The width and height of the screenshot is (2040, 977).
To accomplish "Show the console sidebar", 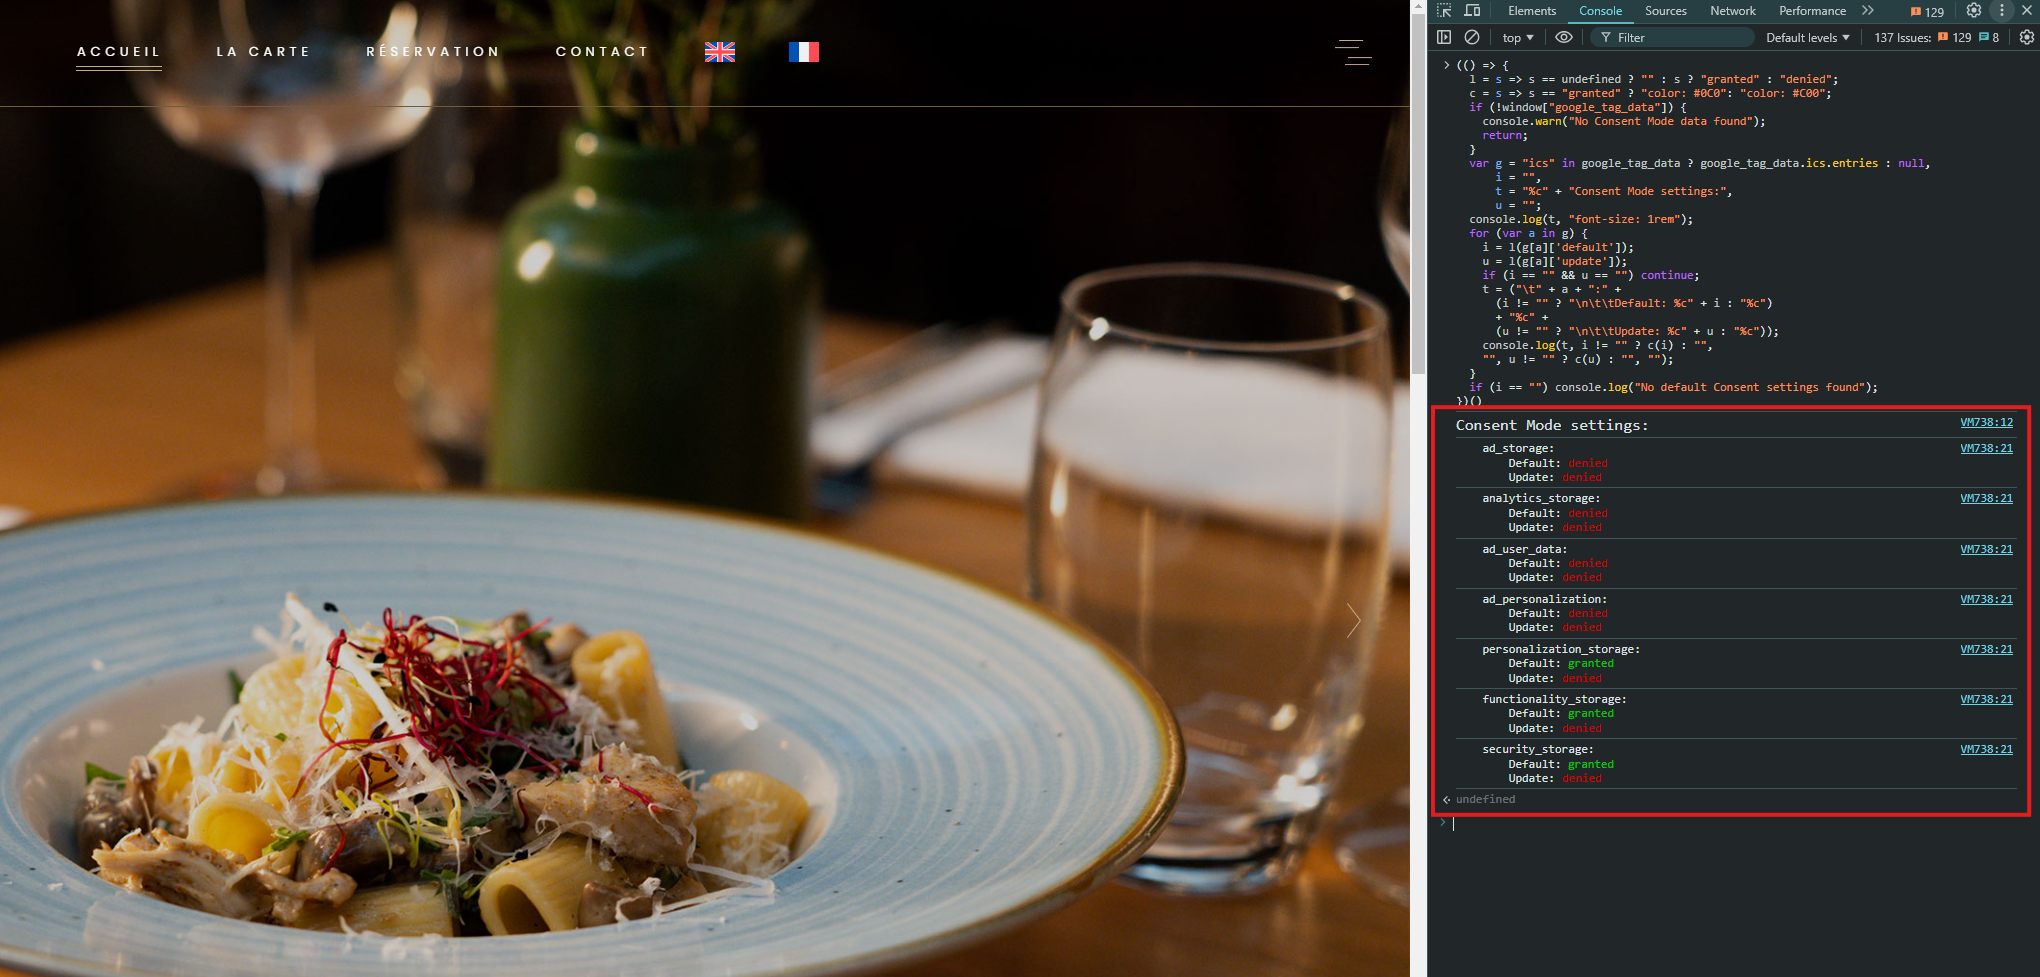I will pos(1444,37).
